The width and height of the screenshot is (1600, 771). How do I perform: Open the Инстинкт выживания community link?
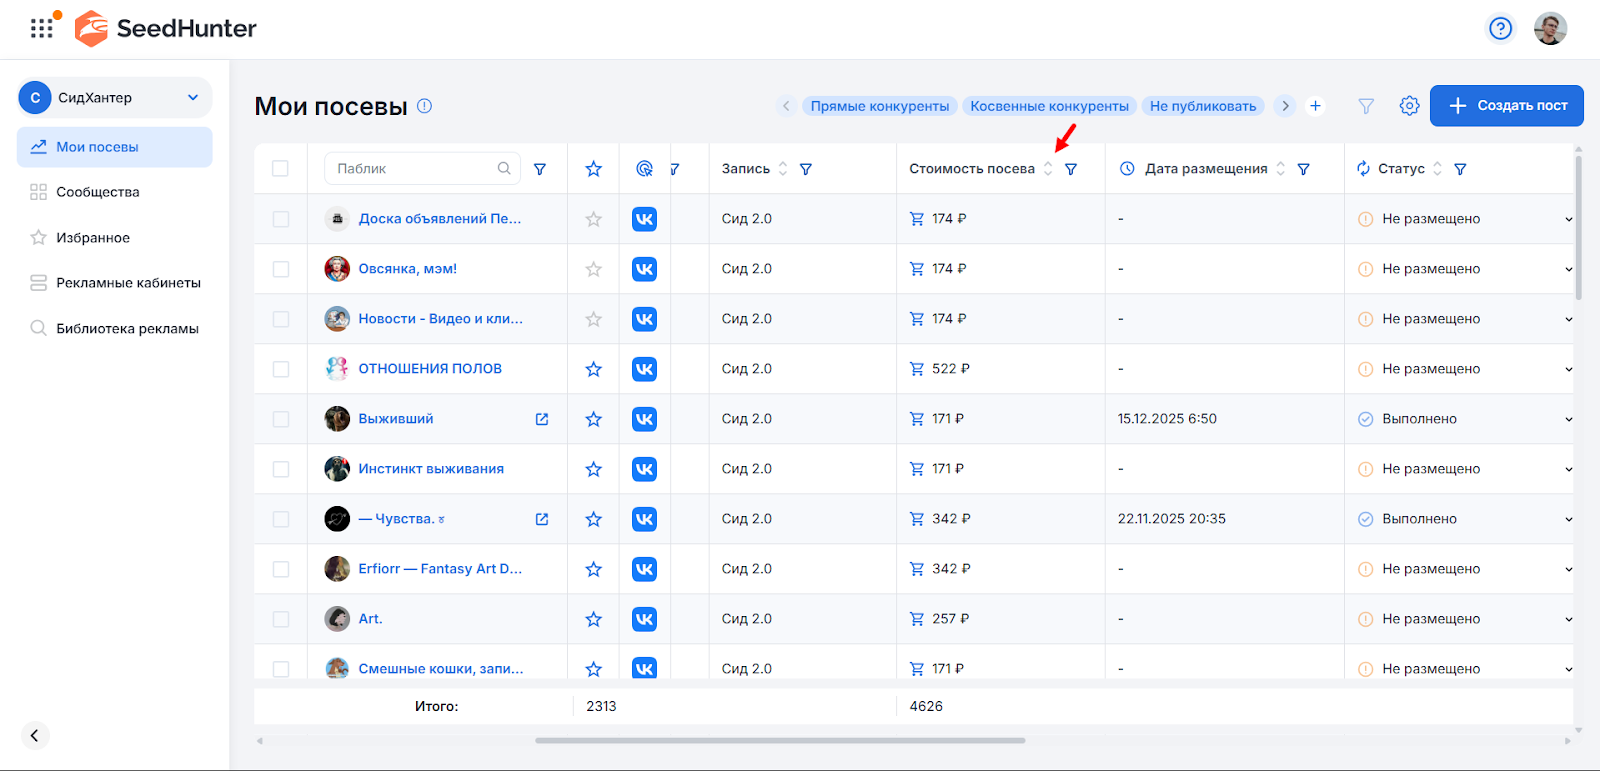(x=431, y=469)
